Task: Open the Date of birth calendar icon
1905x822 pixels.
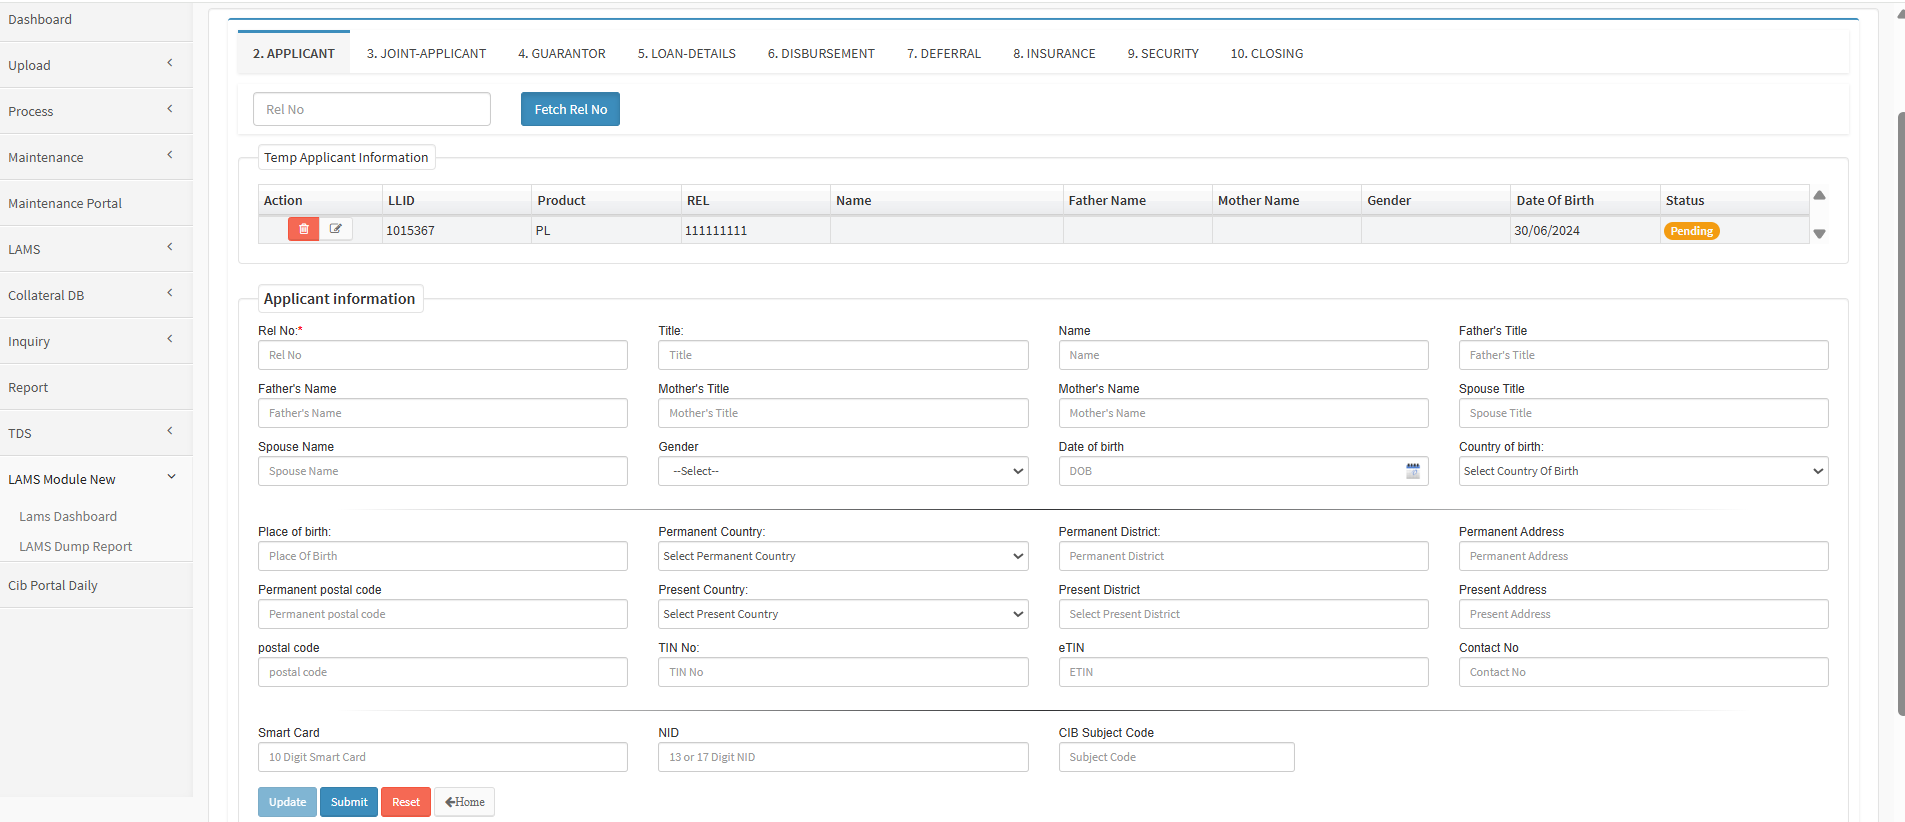Action: 1412,471
